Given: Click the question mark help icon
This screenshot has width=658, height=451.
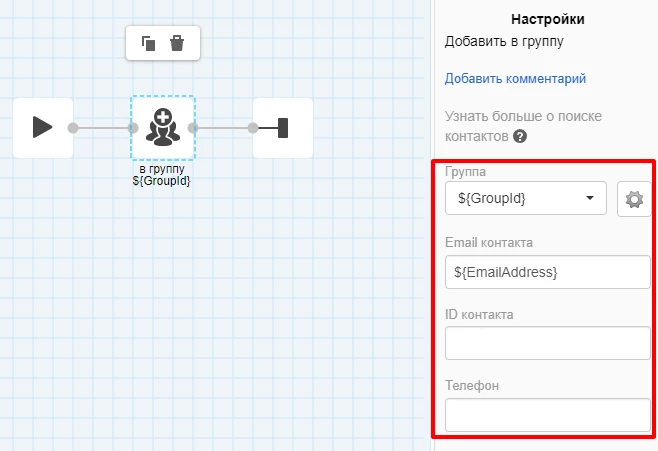Looking at the screenshot, I should pyautogui.click(x=520, y=136).
